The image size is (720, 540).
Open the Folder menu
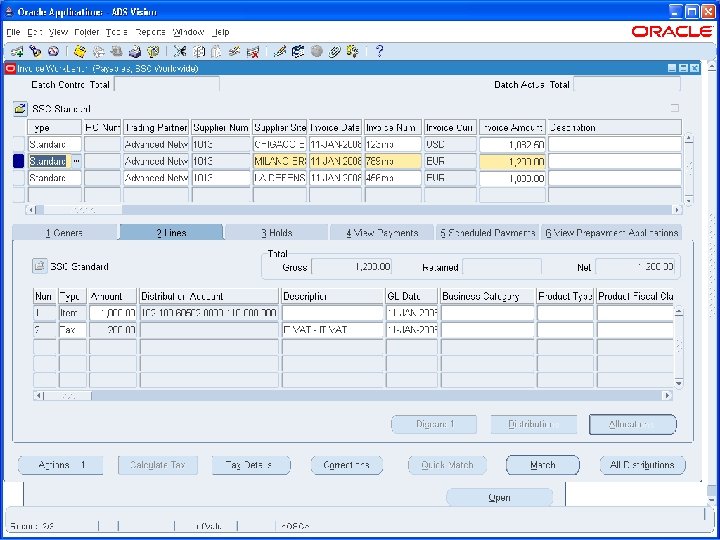tap(87, 32)
